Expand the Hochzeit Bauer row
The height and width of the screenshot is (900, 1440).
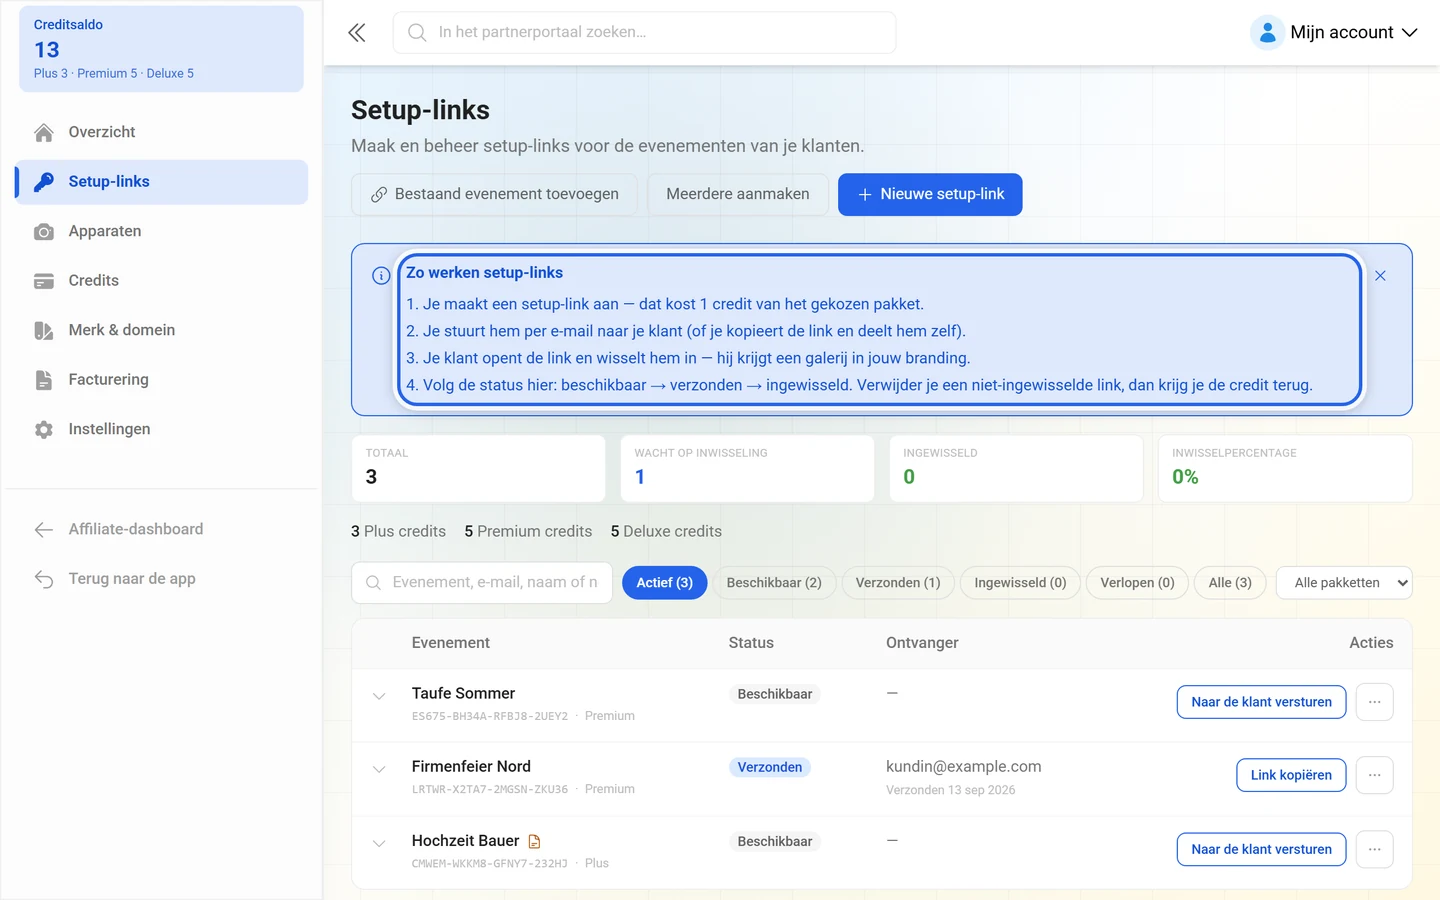click(x=379, y=843)
